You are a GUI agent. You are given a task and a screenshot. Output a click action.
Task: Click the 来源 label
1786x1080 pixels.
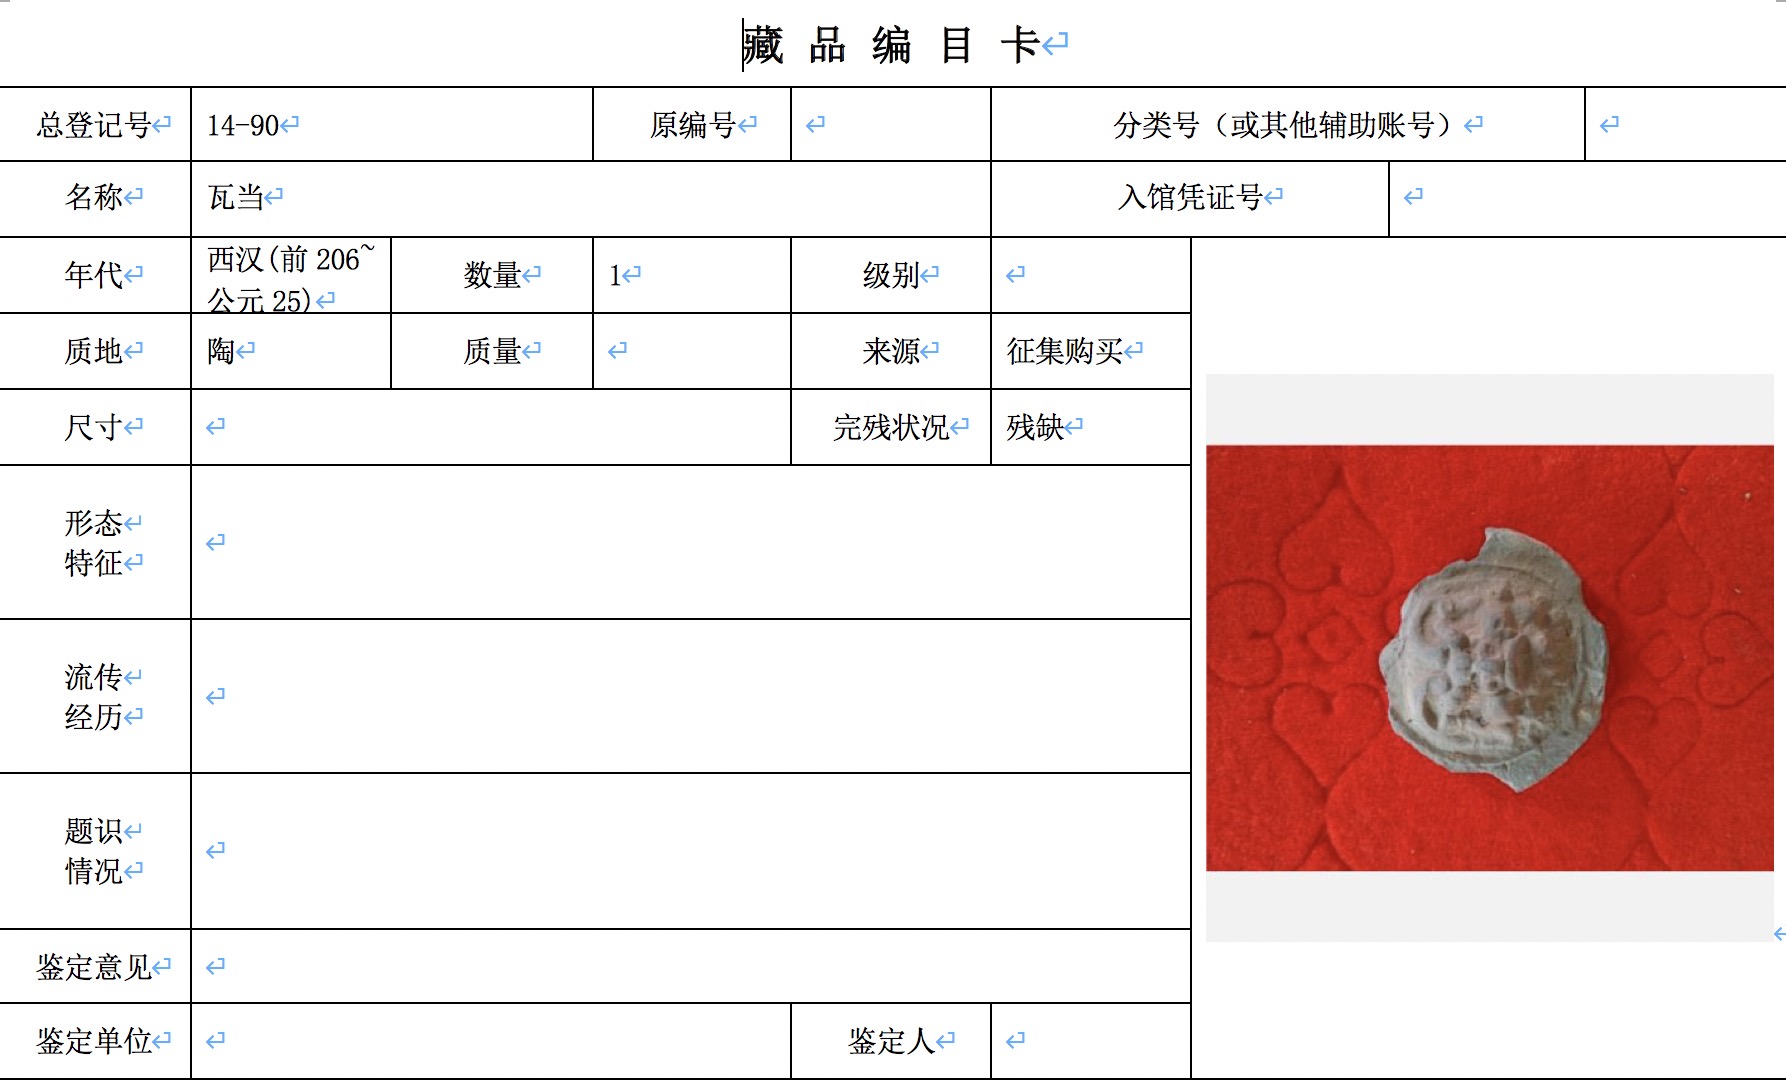click(891, 351)
